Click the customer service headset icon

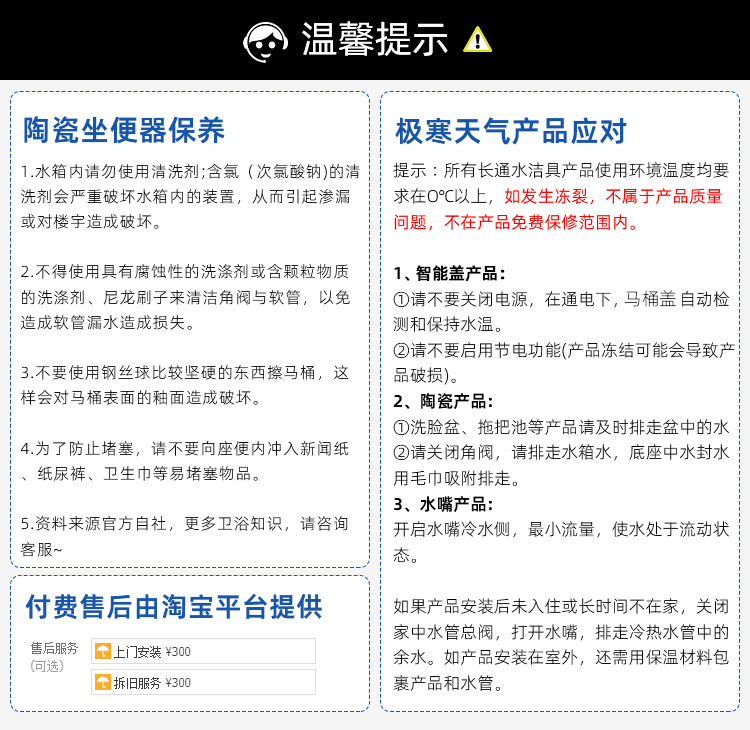coord(265,40)
